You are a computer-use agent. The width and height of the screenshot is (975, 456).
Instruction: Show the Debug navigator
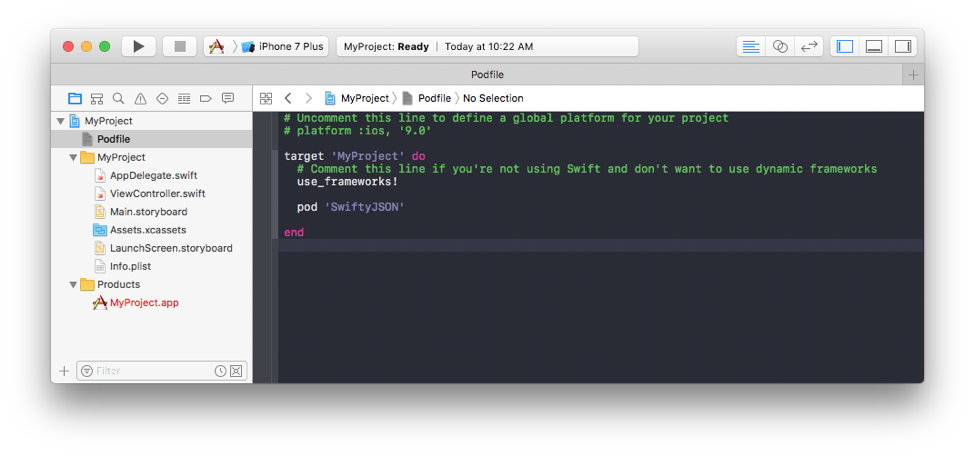coord(184,98)
